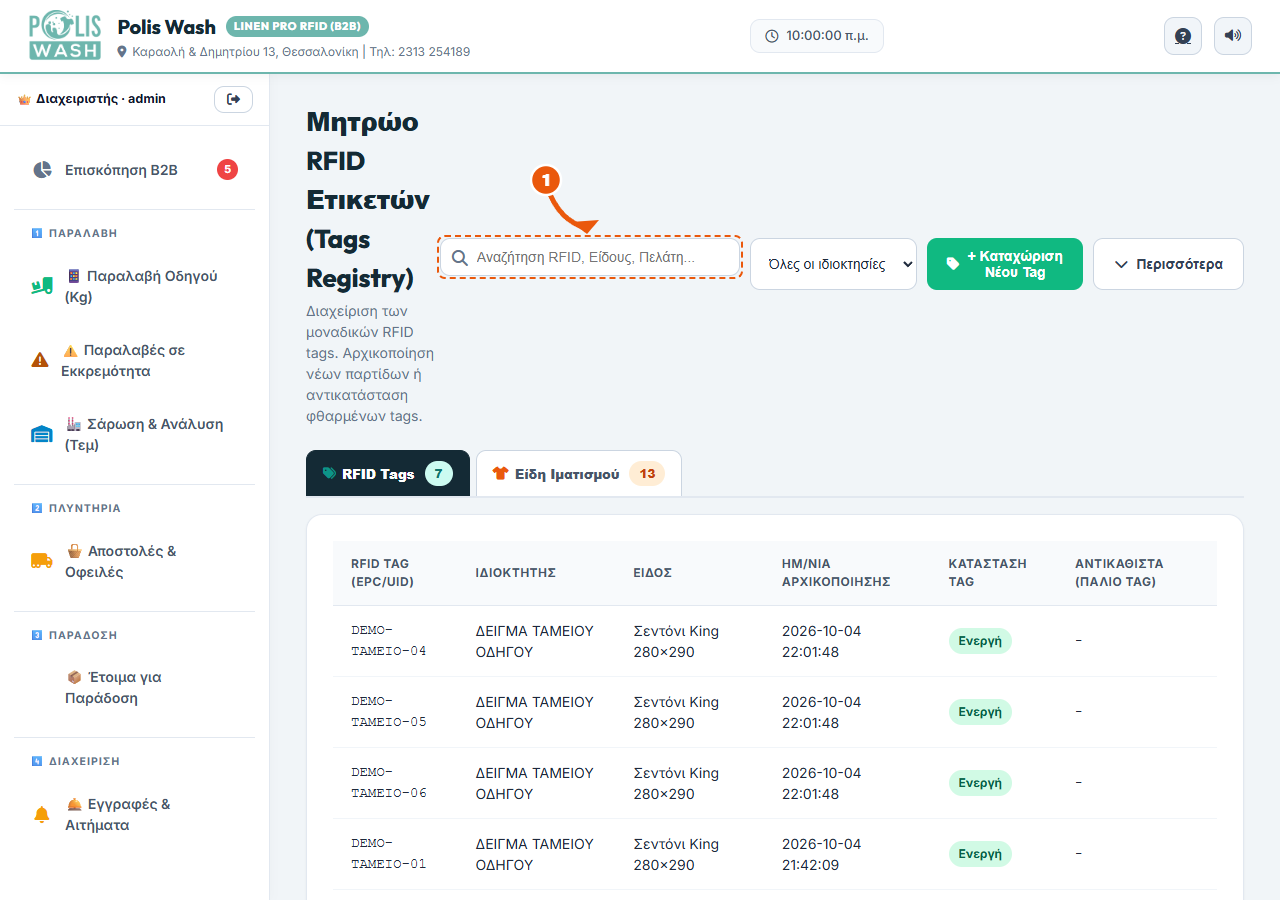Open Αποστολές & Οφειλές page
1280x900 pixels.
[135, 562]
